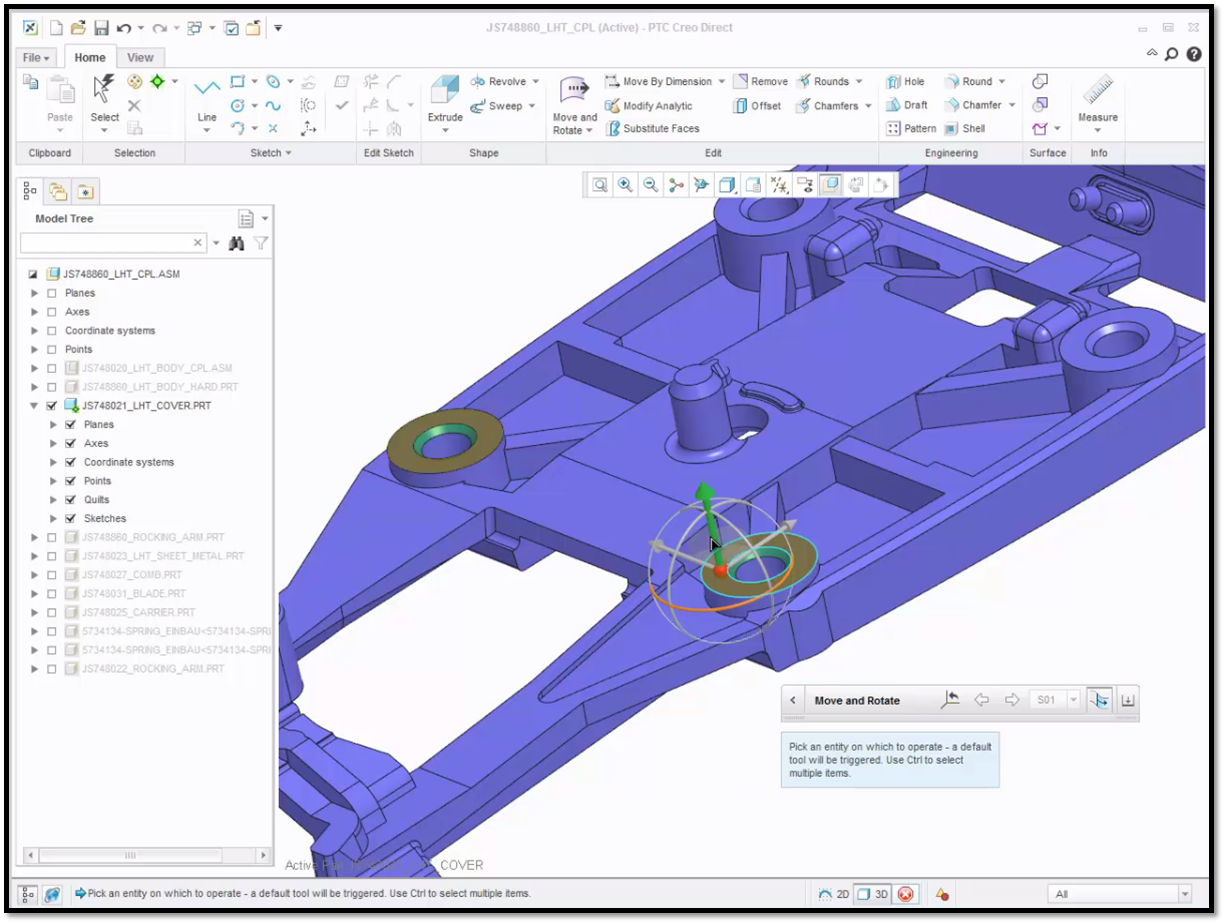Click the binoculars find icon
This screenshot has height=924, width=1225.
coord(237,243)
